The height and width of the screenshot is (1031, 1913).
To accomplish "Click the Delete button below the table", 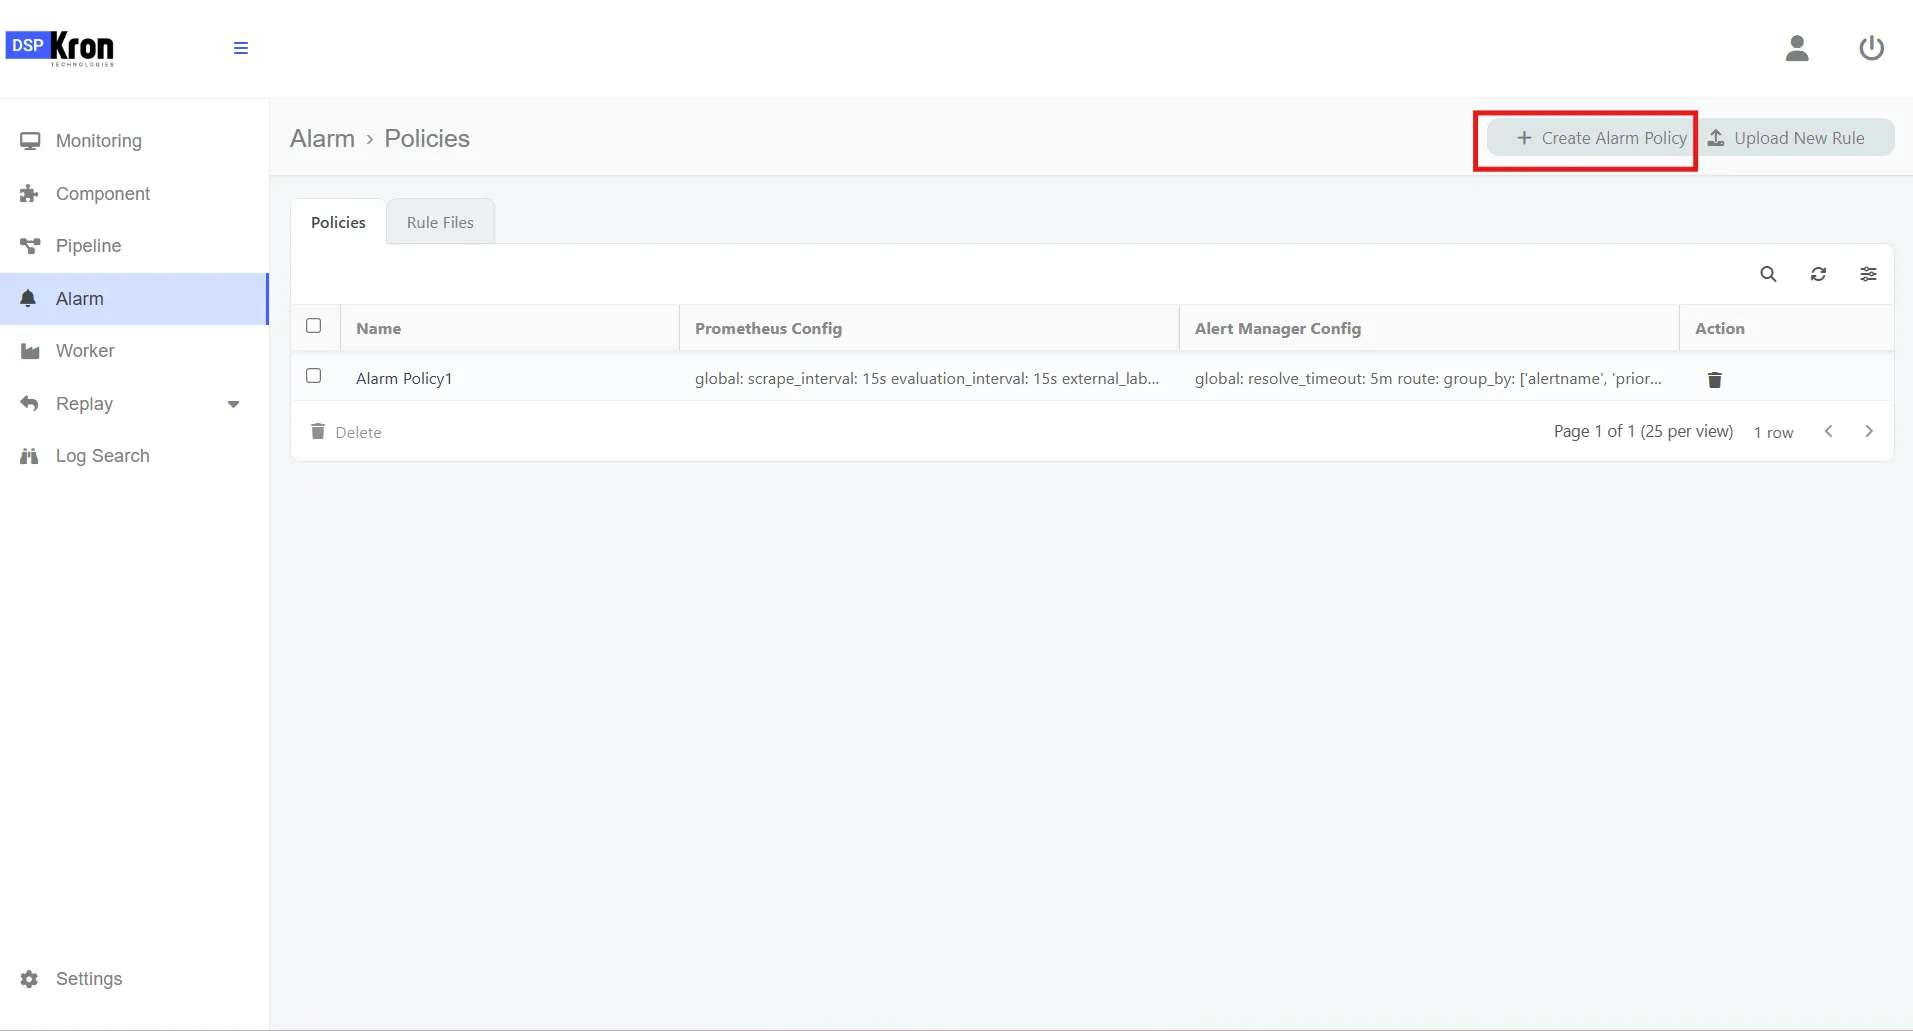I will pyautogui.click(x=346, y=432).
